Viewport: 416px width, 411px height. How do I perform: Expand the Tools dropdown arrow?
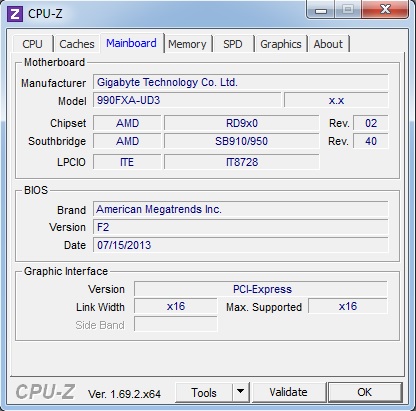tap(240, 392)
